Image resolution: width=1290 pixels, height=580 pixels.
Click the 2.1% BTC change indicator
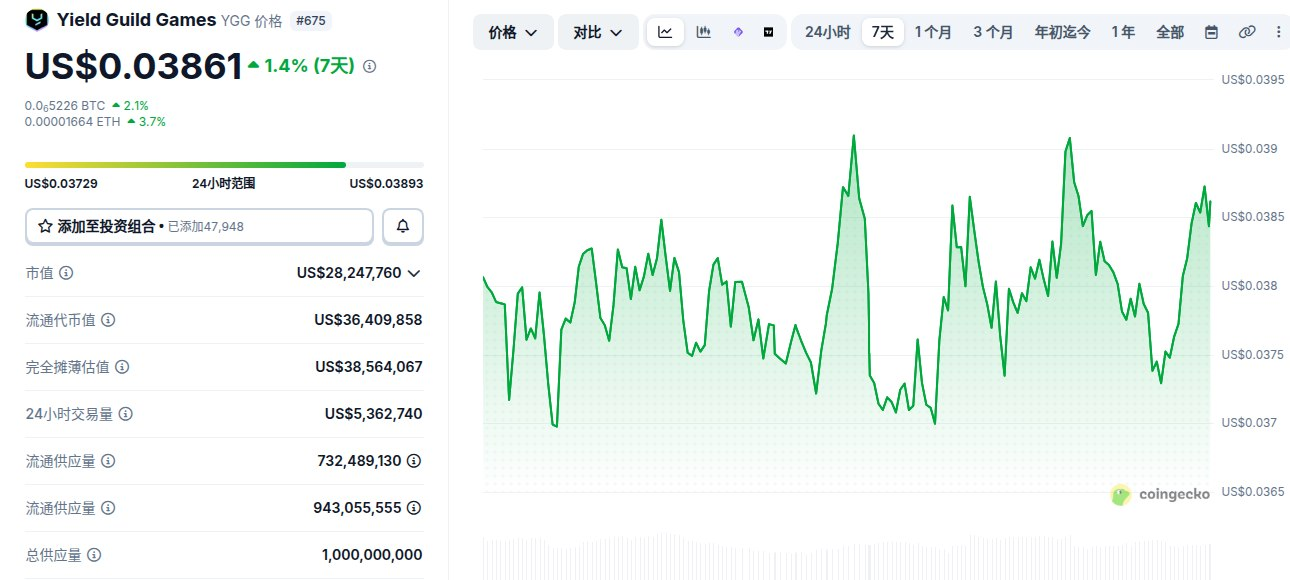(x=130, y=105)
